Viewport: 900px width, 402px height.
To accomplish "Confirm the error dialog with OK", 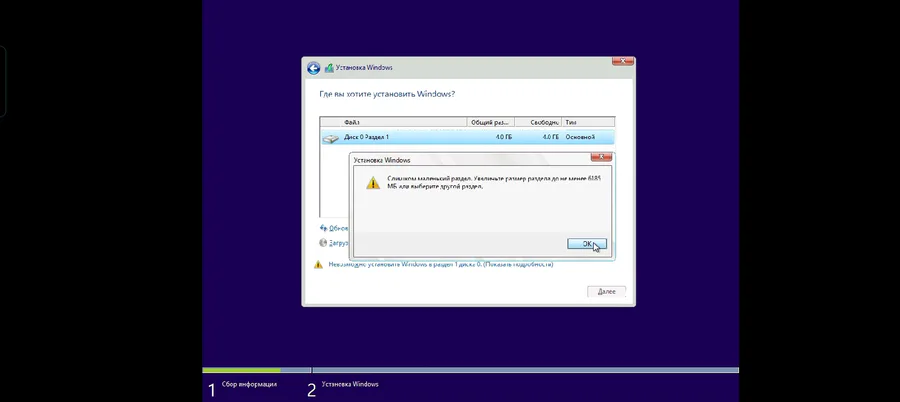I will [x=587, y=244].
